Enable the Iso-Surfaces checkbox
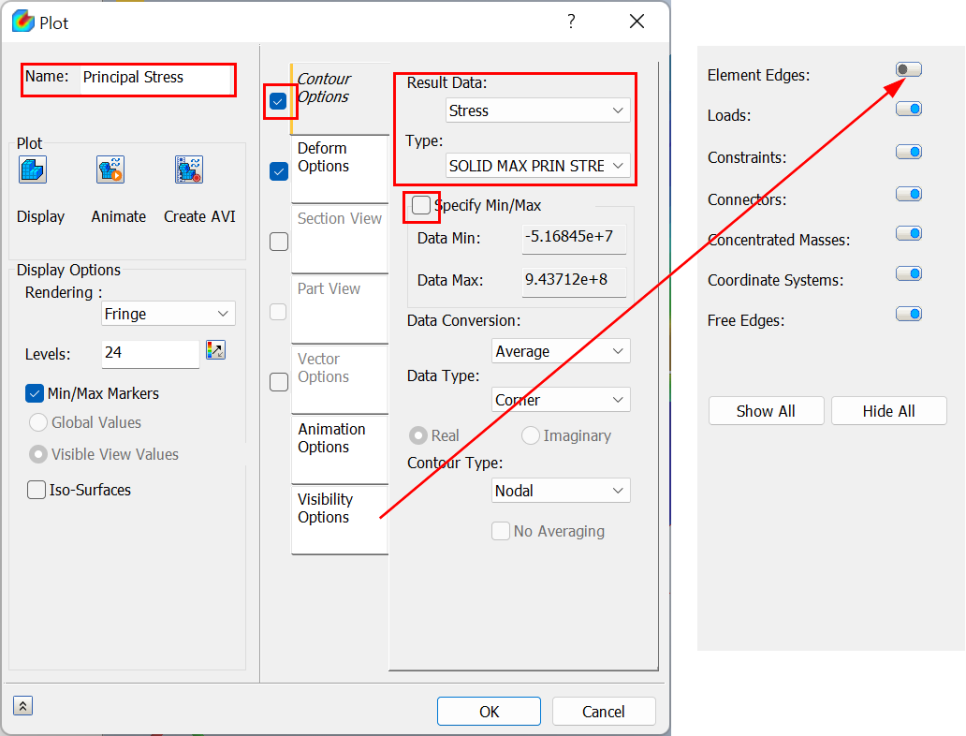 [37, 490]
